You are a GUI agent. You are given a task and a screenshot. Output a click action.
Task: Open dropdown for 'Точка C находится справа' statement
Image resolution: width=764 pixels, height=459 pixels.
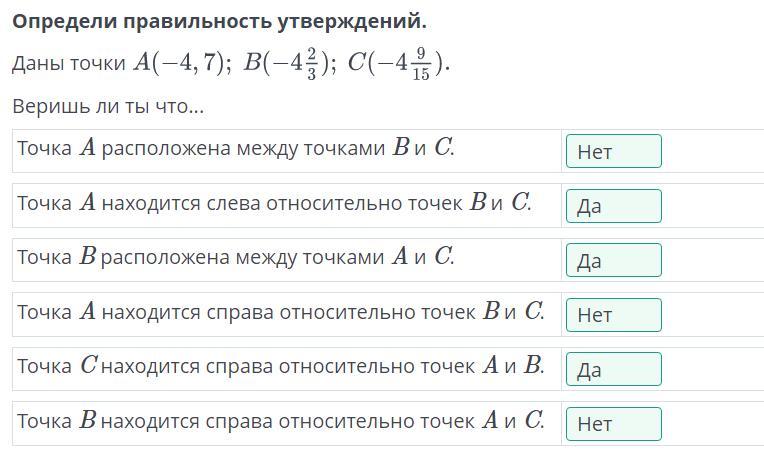613,369
